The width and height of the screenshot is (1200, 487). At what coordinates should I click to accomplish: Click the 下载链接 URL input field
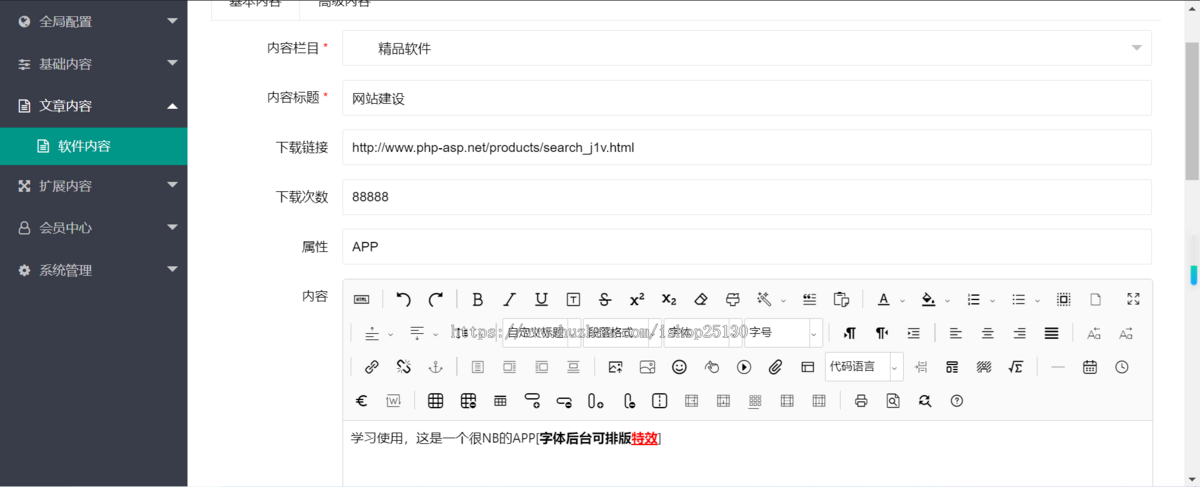point(746,147)
